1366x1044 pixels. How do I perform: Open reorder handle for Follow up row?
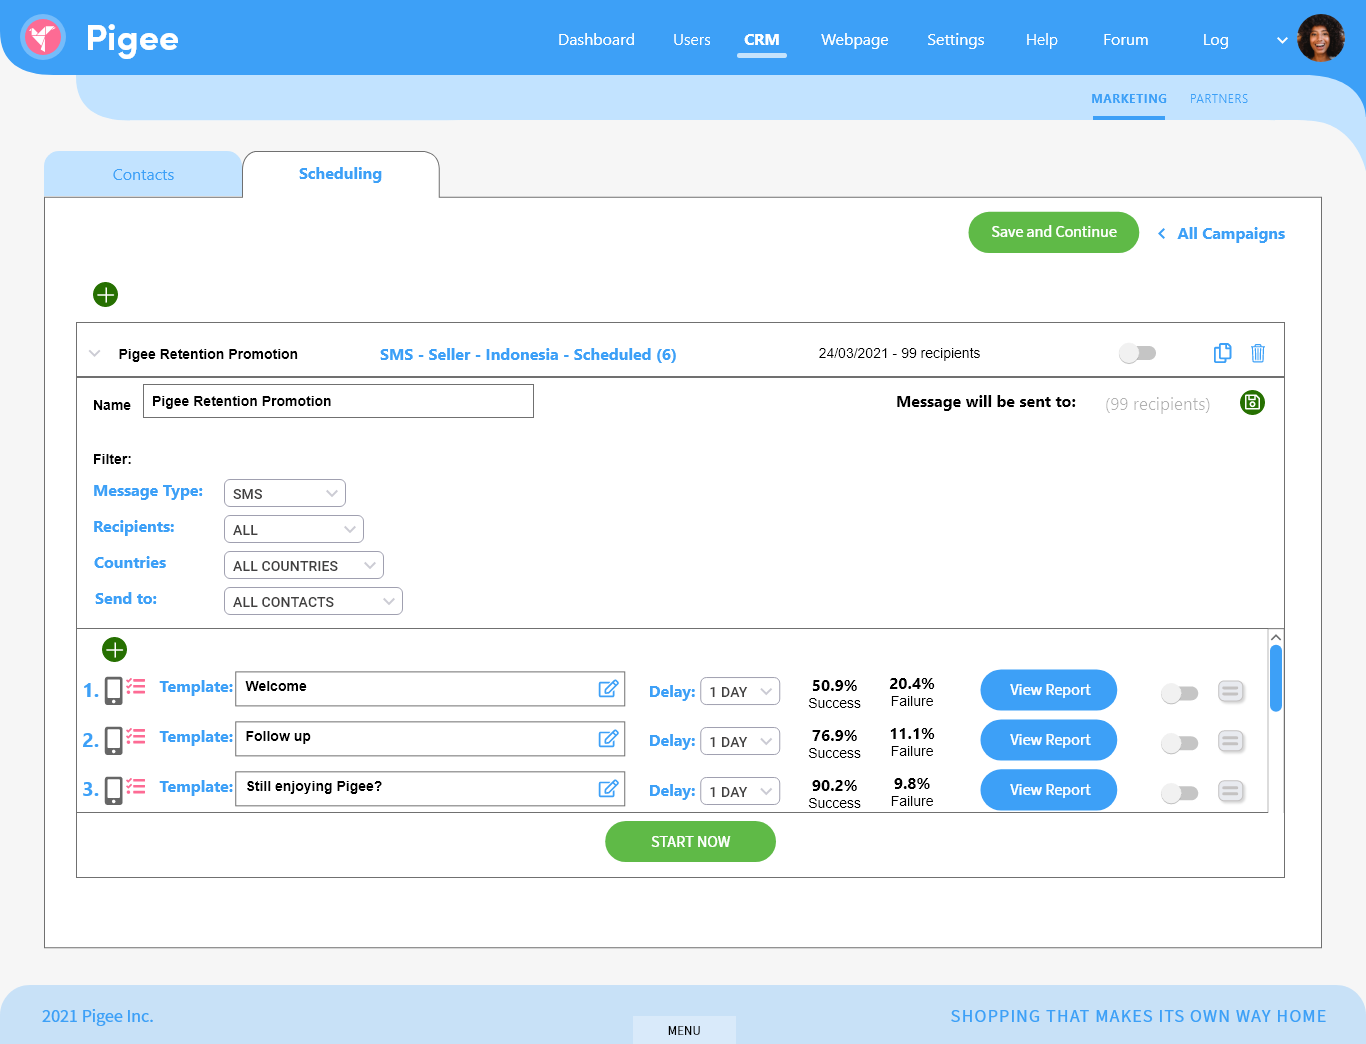pos(1231,741)
